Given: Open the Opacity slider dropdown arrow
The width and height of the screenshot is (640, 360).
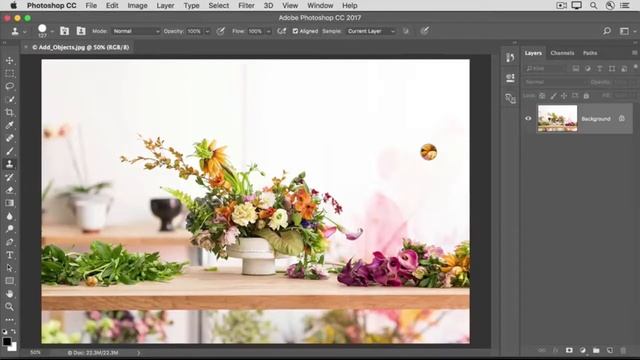Looking at the screenshot, I should coord(207,31).
